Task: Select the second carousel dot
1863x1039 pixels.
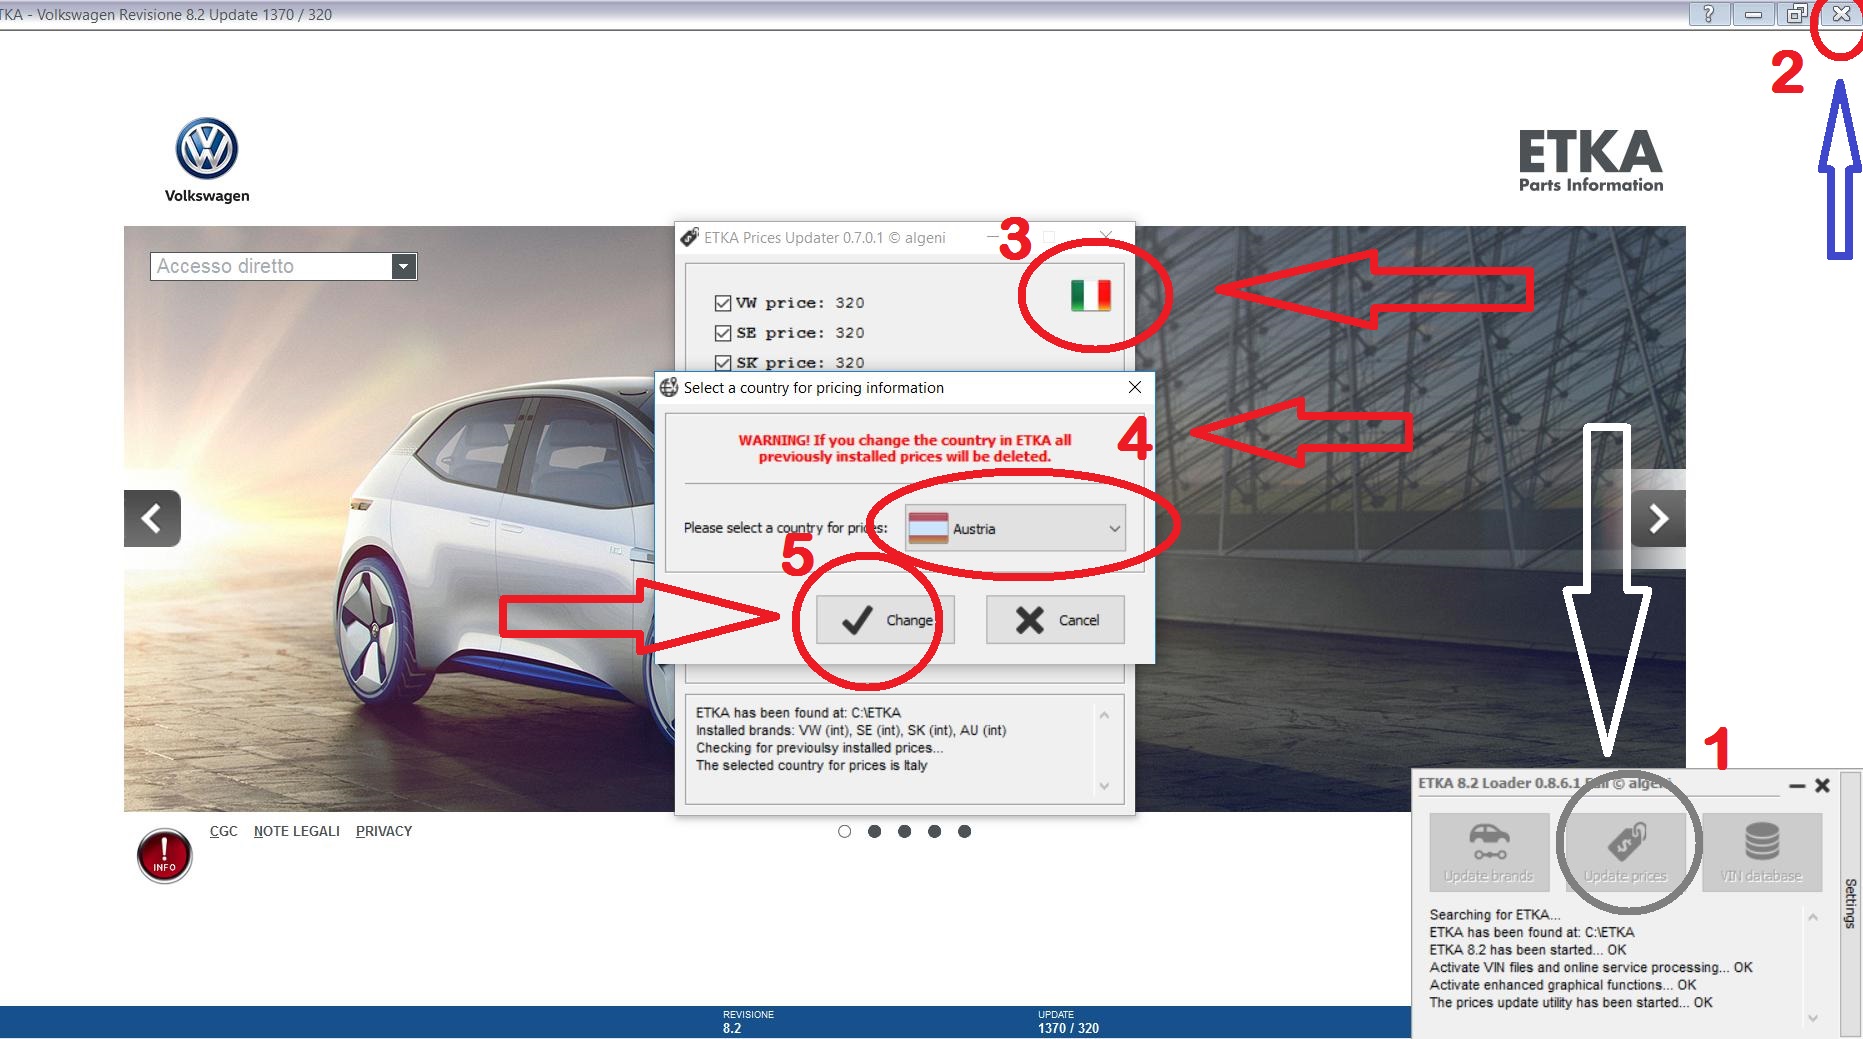Action: (875, 831)
